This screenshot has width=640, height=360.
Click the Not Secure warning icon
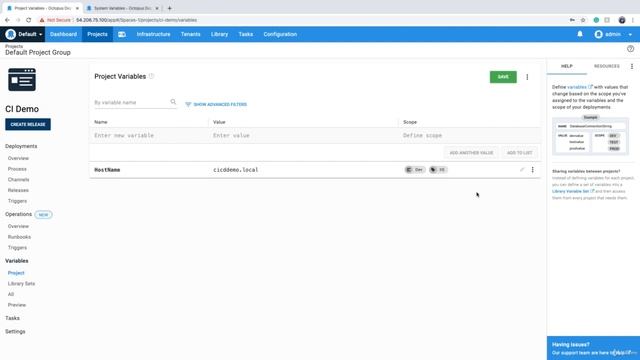tap(42, 20)
